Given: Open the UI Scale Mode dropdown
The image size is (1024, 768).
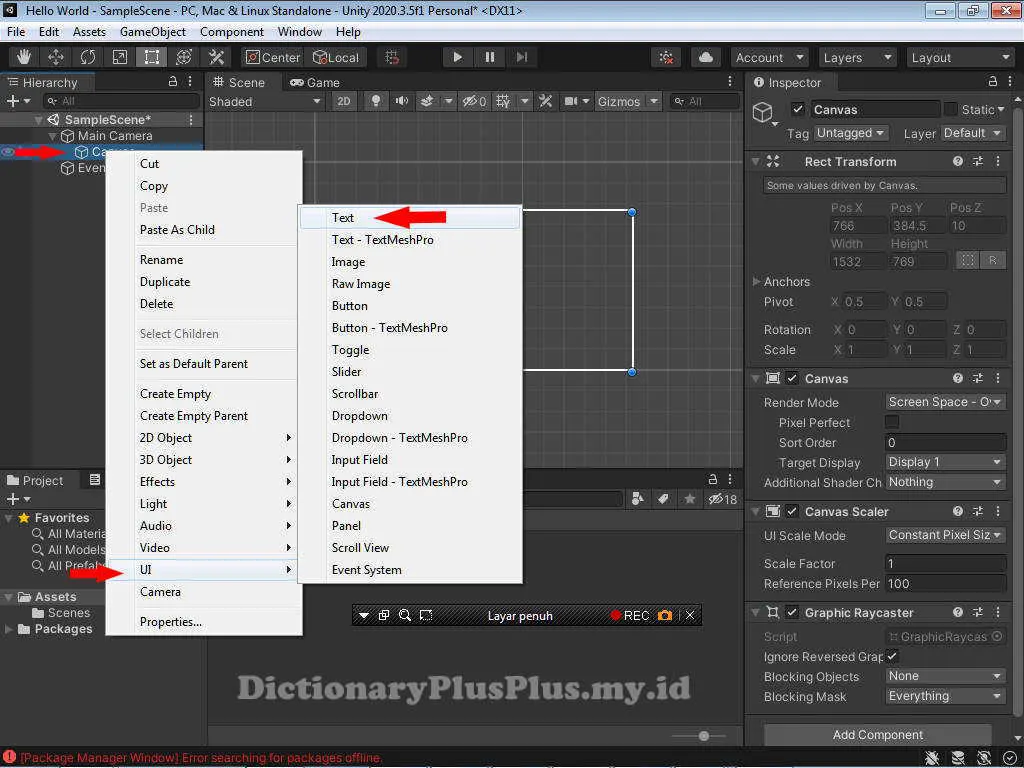Looking at the screenshot, I should click(946, 535).
